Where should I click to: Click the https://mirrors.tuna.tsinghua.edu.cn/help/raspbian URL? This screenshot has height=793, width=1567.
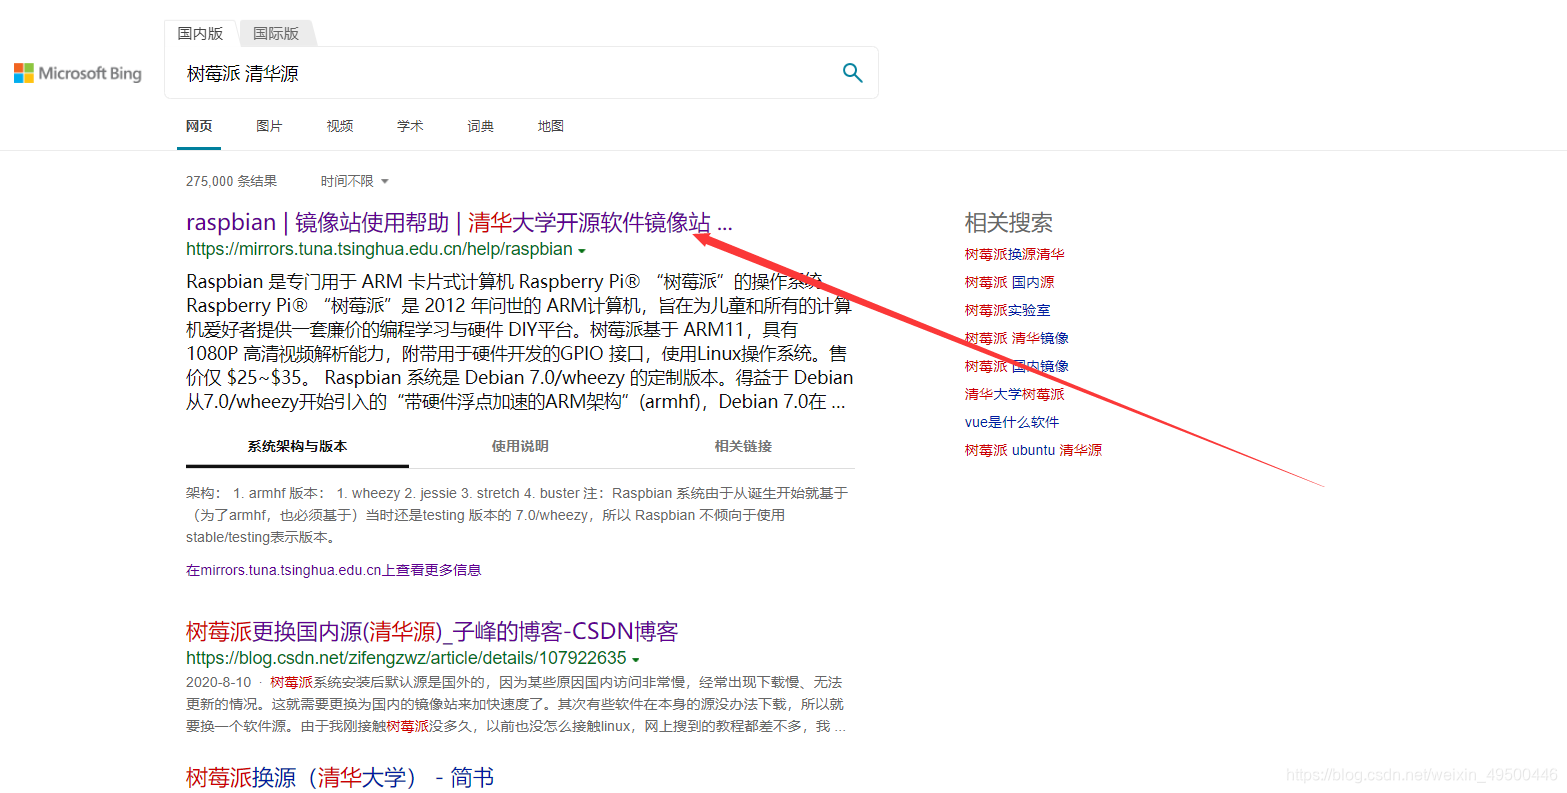379,249
